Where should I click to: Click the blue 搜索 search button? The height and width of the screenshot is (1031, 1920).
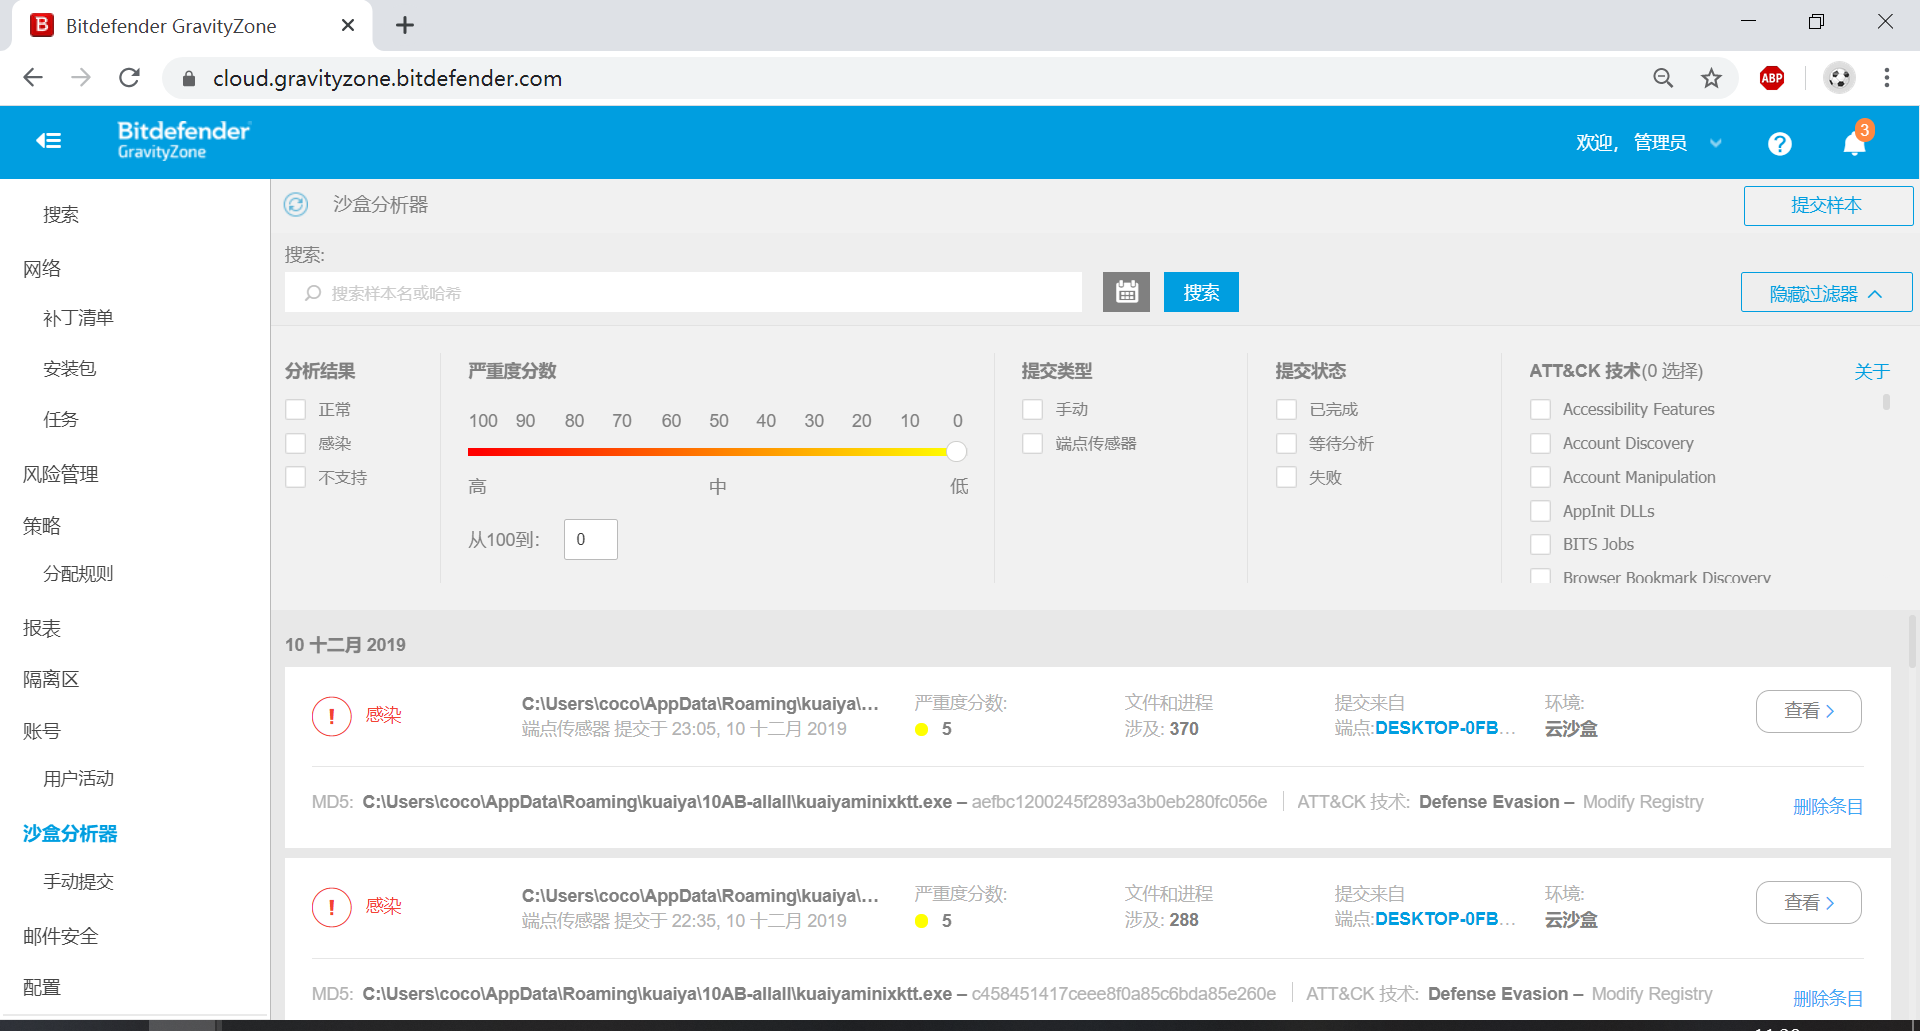[1201, 292]
